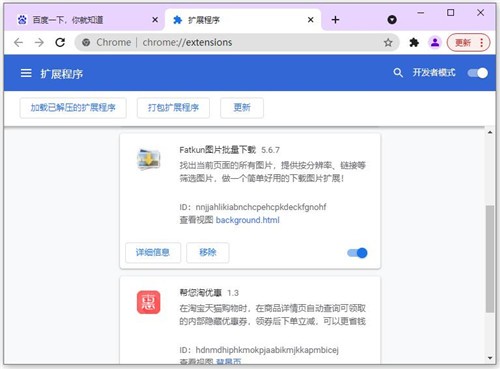Click the scrollbar down arrow
Screen dimensions: 500x369
coord(490,358)
